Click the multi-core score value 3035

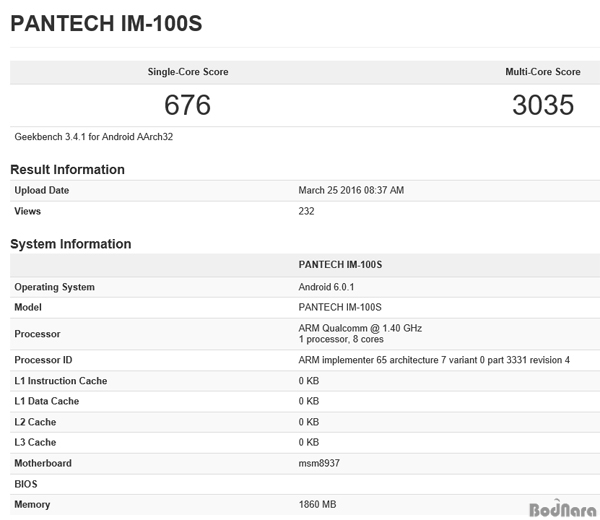(x=543, y=105)
